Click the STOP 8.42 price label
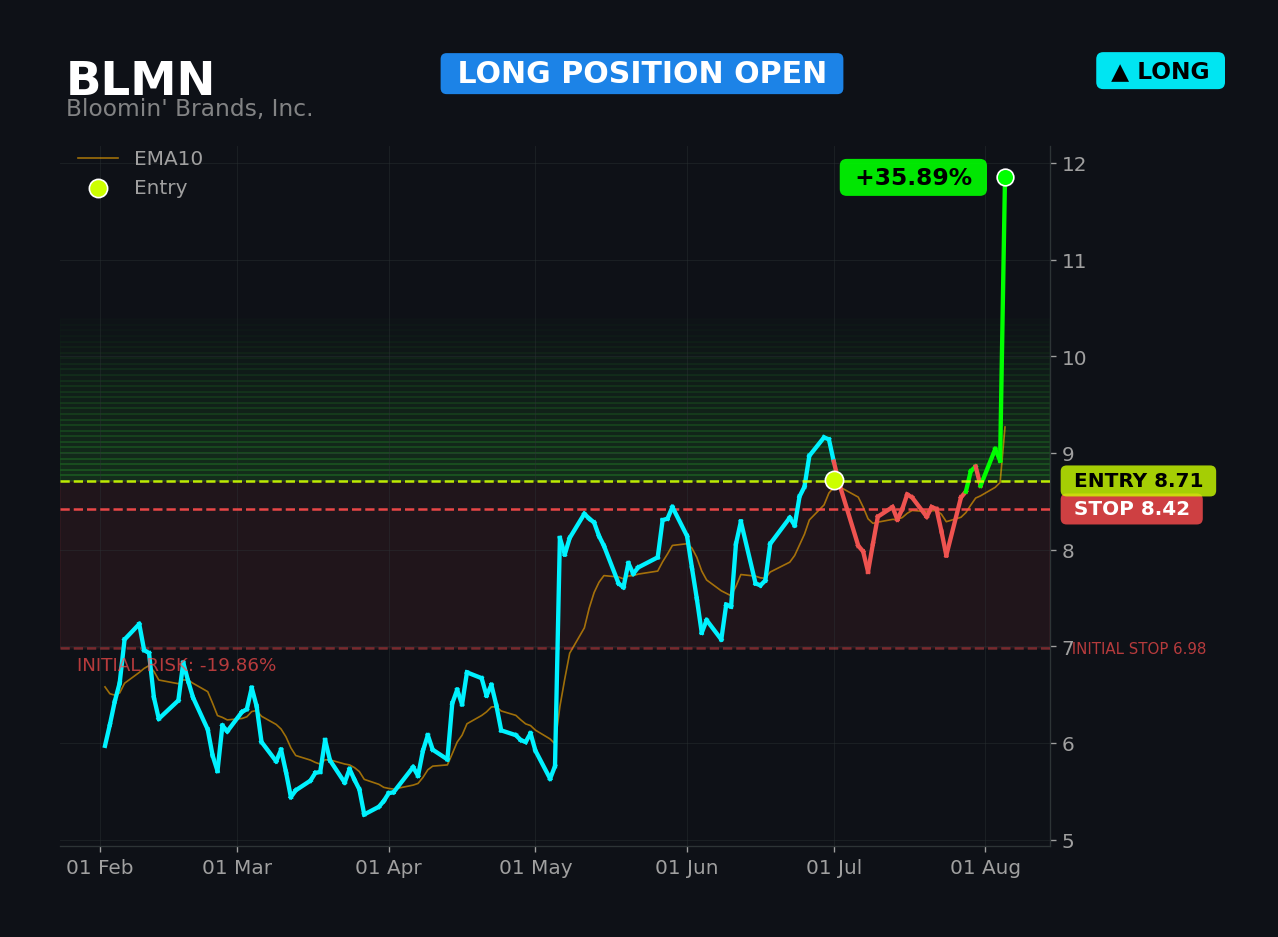The height and width of the screenshot is (937, 1278). point(1132,509)
